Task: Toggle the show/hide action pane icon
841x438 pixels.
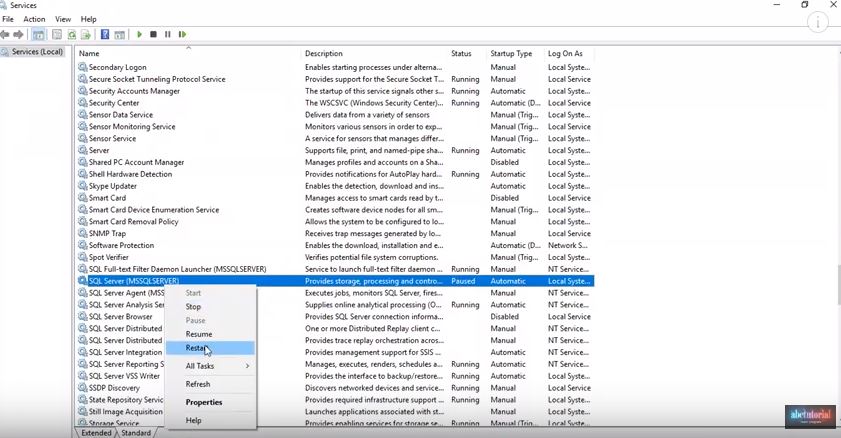Action: point(120,35)
